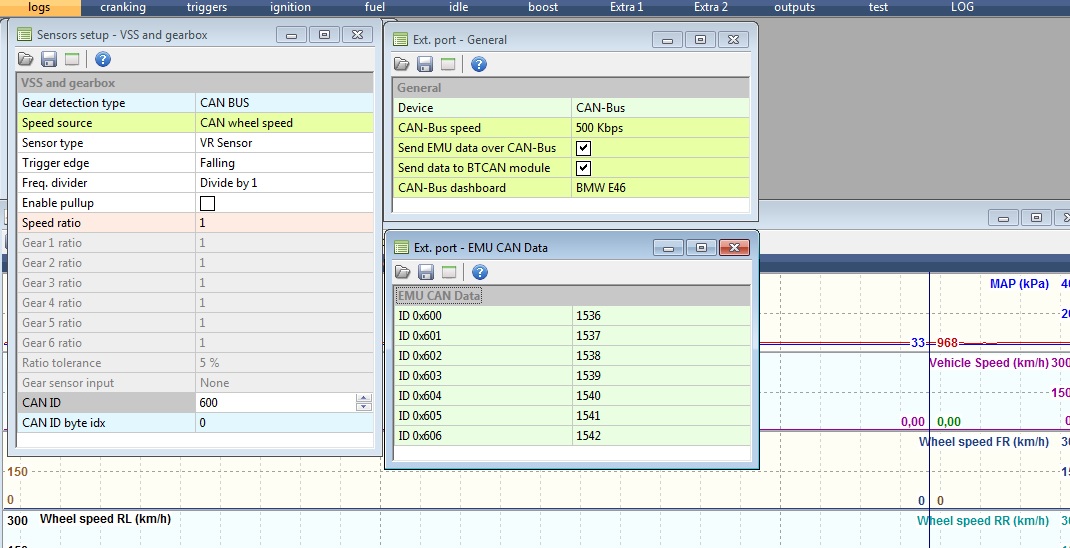Click help icon in EMU CAN Data toolbar
The height and width of the screenshot is (548, 1070).
coord(479,272)
